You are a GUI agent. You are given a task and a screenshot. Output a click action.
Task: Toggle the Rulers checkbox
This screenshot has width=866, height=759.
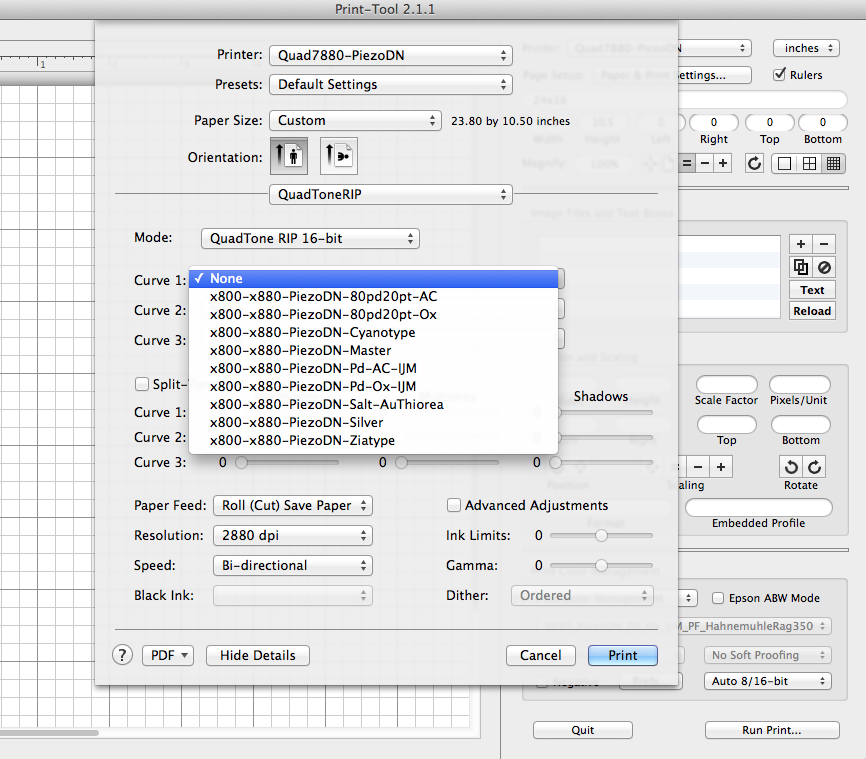(781, 75)
